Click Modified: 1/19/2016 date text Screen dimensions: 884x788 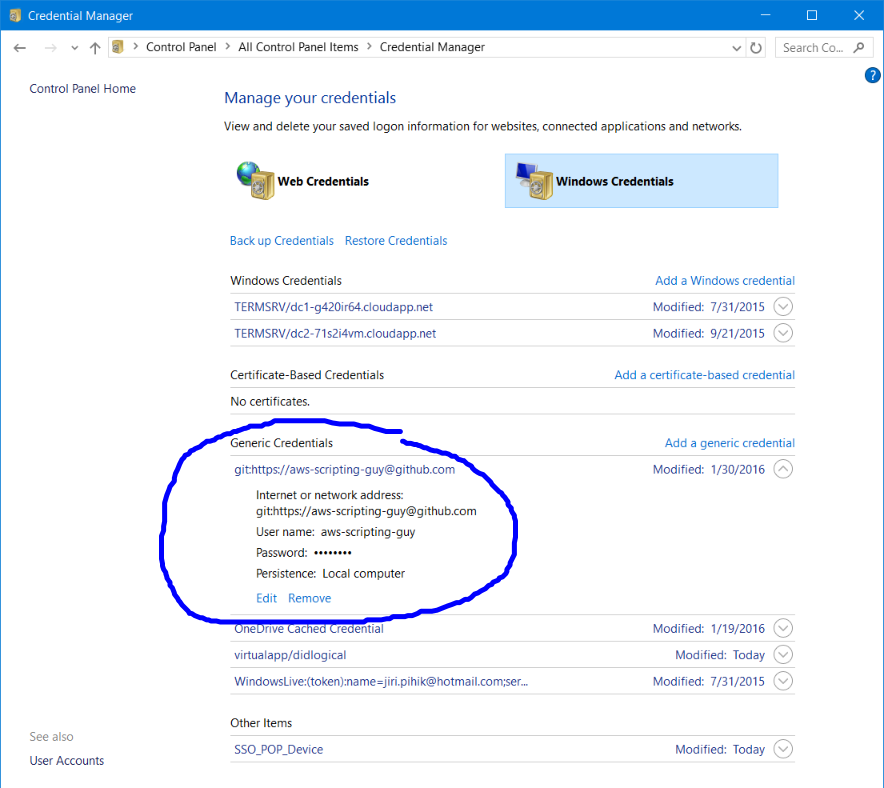pyautogui.click(x=709, y=628)
